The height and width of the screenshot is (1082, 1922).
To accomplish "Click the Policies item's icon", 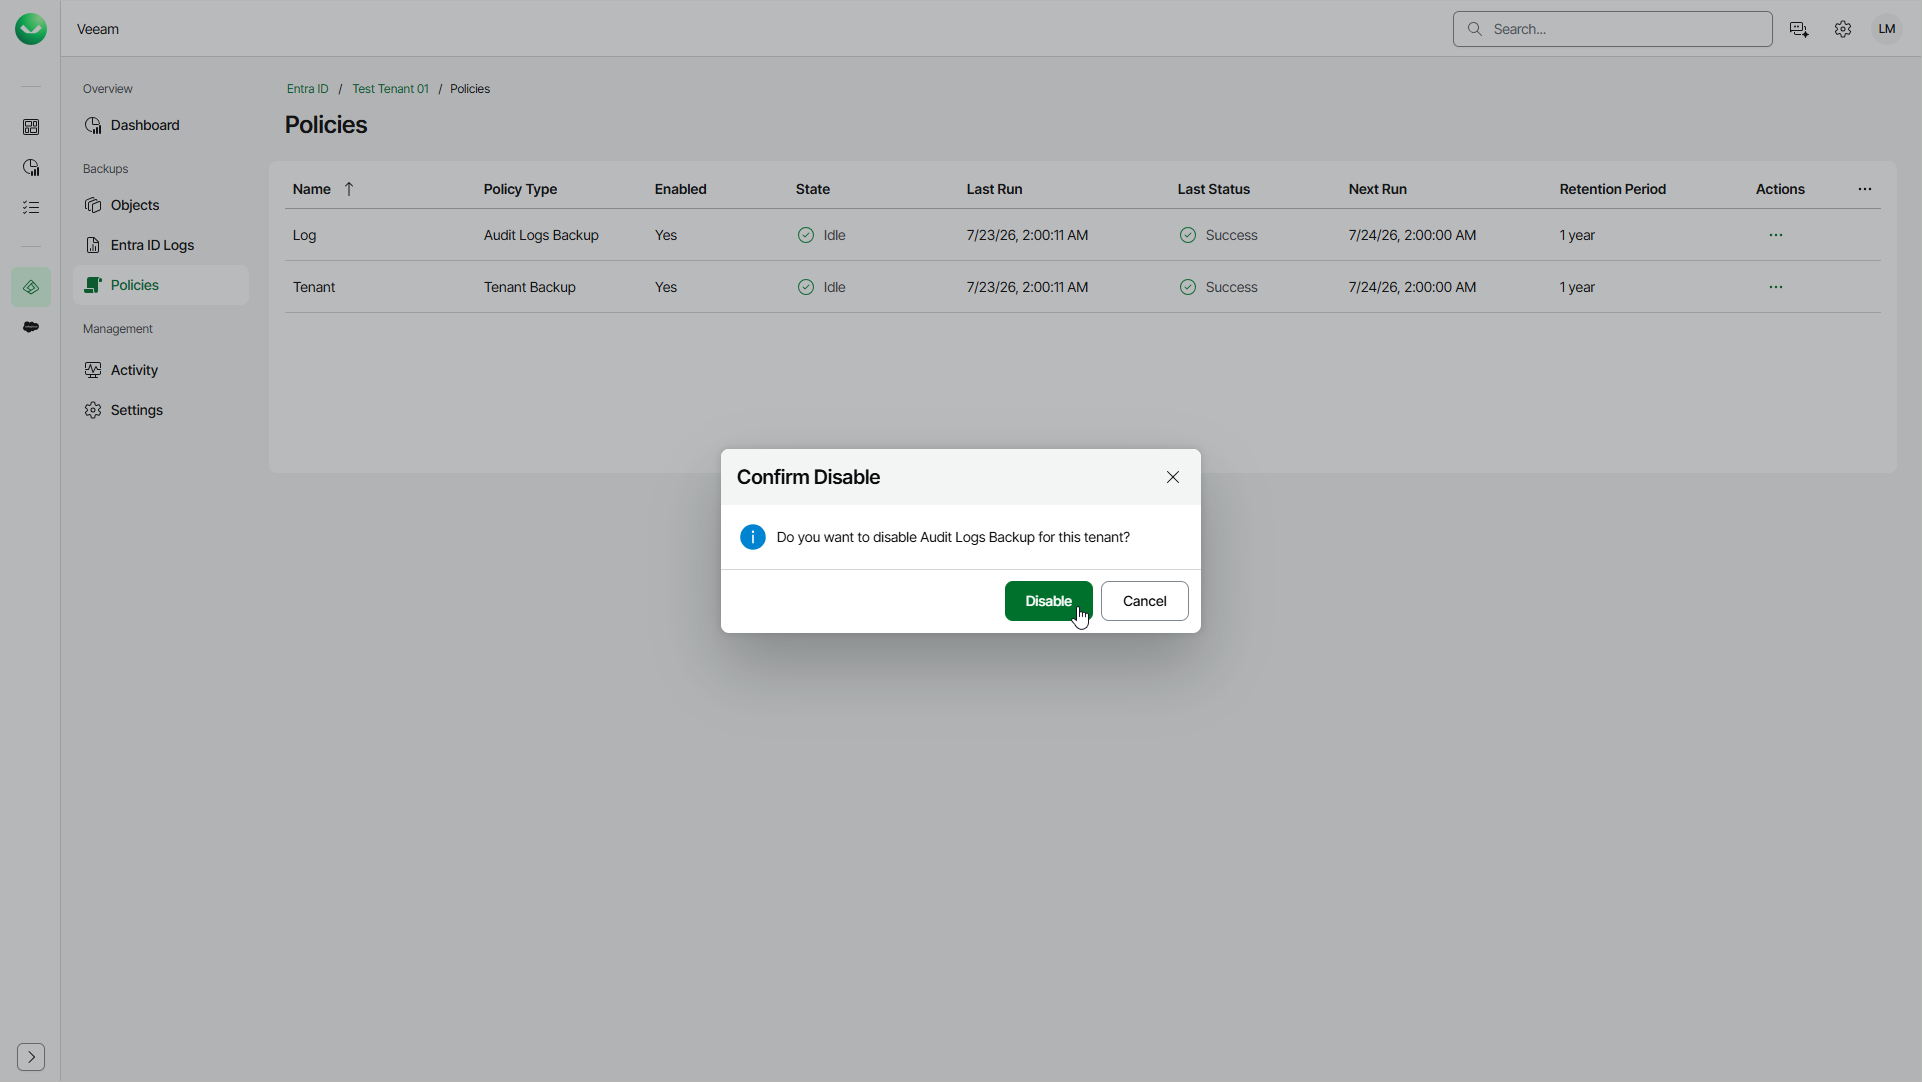I will [93, 285].
